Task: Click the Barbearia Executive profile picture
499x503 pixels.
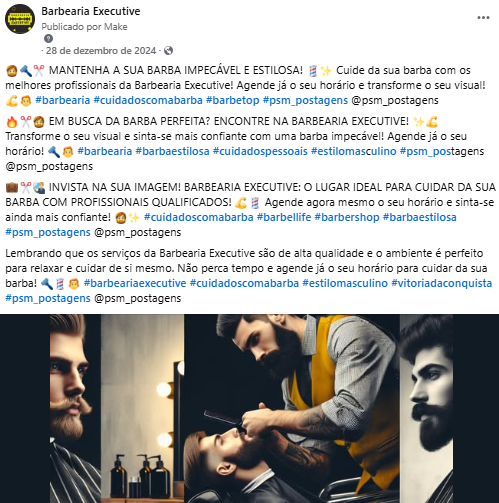Action: pos(20,19)
